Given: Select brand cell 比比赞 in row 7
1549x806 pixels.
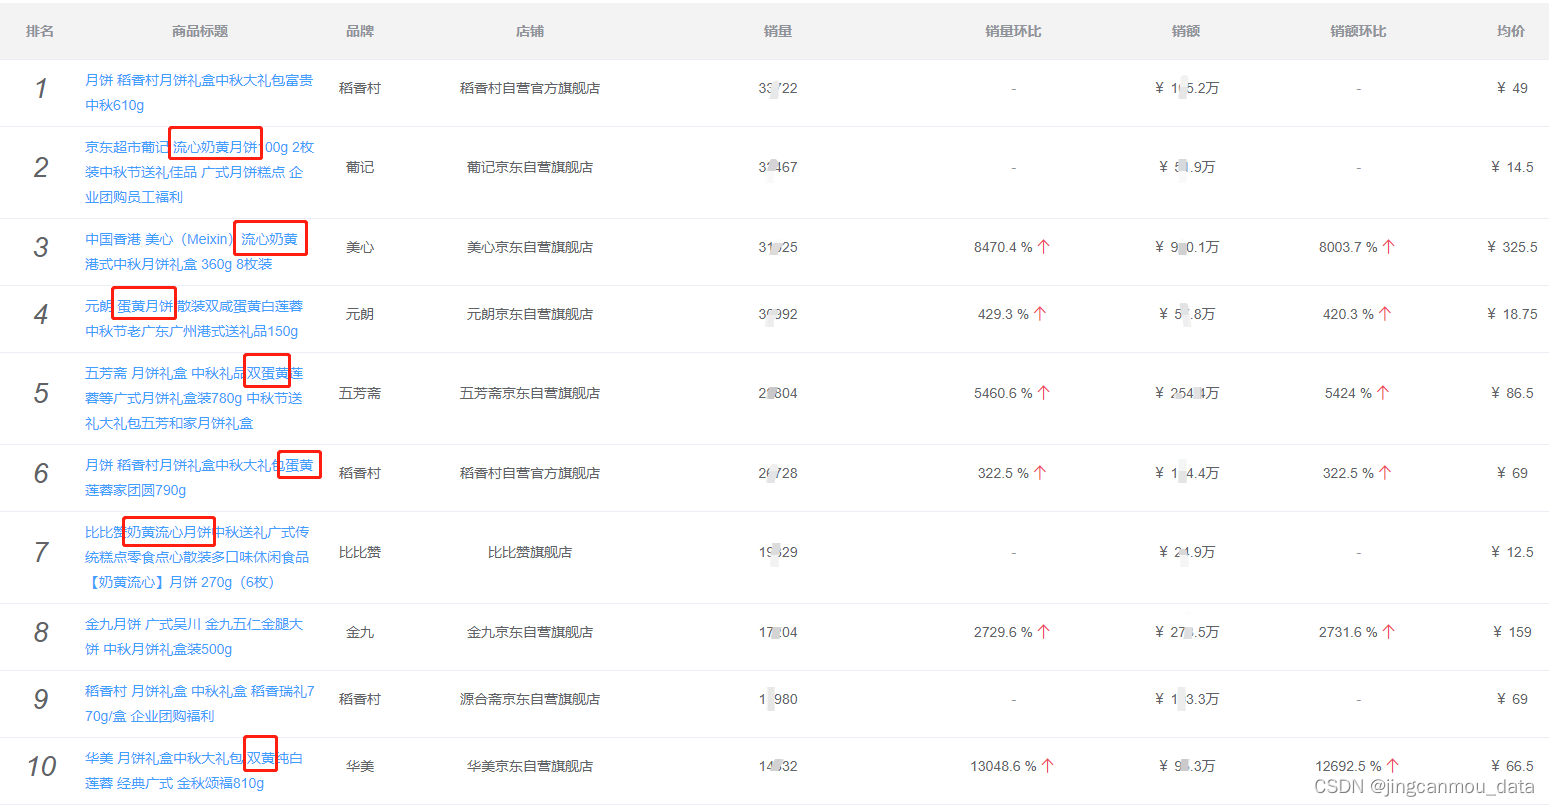Looking at the screenshot, I should [360, 552].
